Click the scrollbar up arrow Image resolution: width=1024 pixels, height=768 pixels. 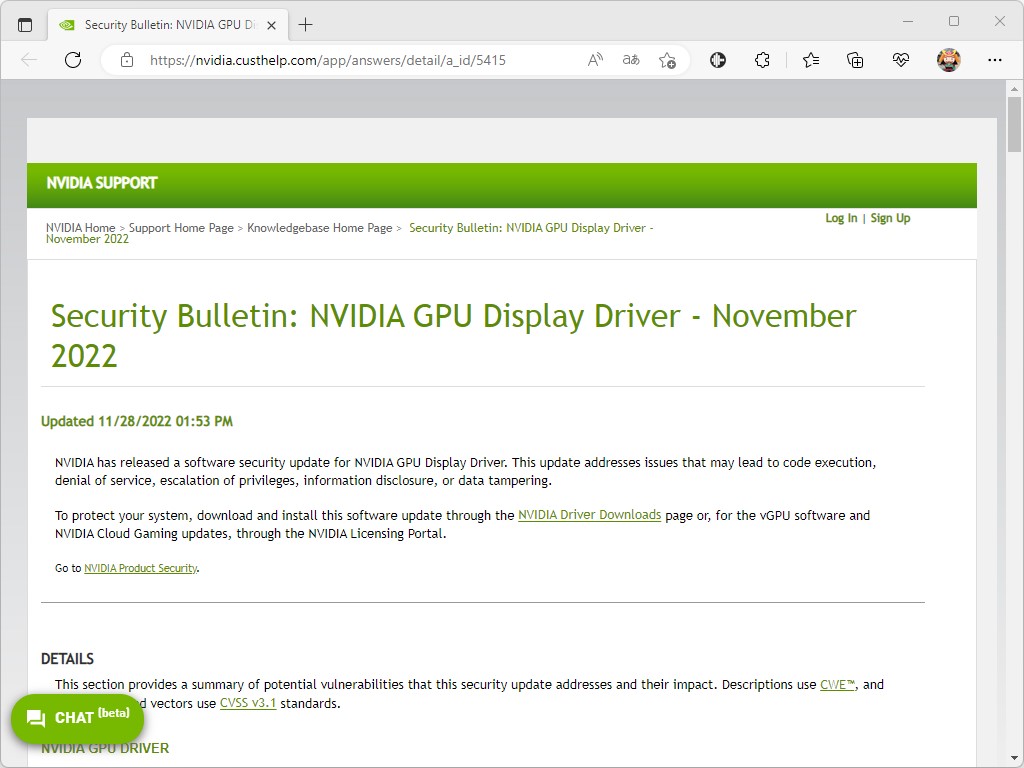[1014, 88]
